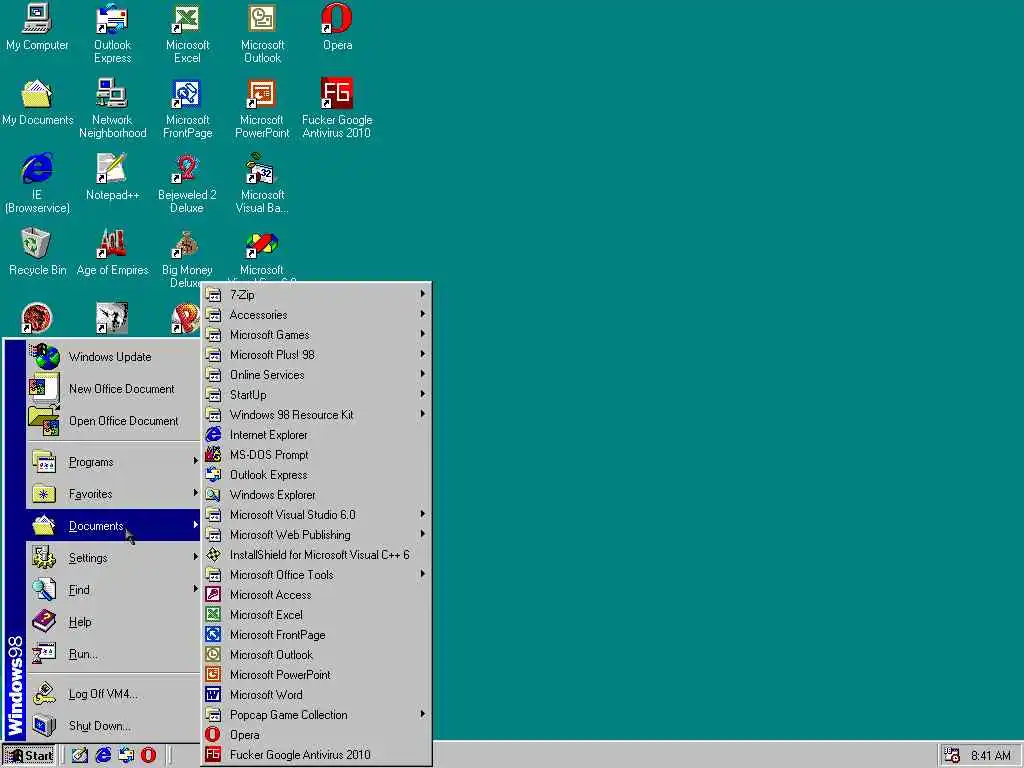Open Outlook Express desktop shortcut
Image resolution: width=1024 pixels, height=768 pixels.
[x=112, y=33]
